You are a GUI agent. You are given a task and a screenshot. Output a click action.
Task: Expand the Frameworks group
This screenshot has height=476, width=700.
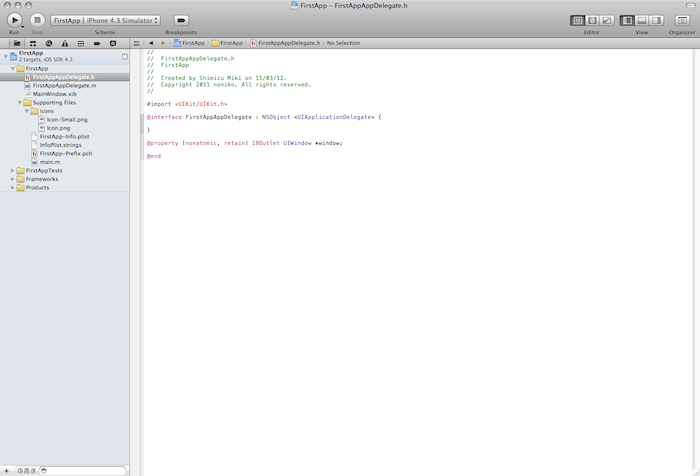tap(13, 179)
